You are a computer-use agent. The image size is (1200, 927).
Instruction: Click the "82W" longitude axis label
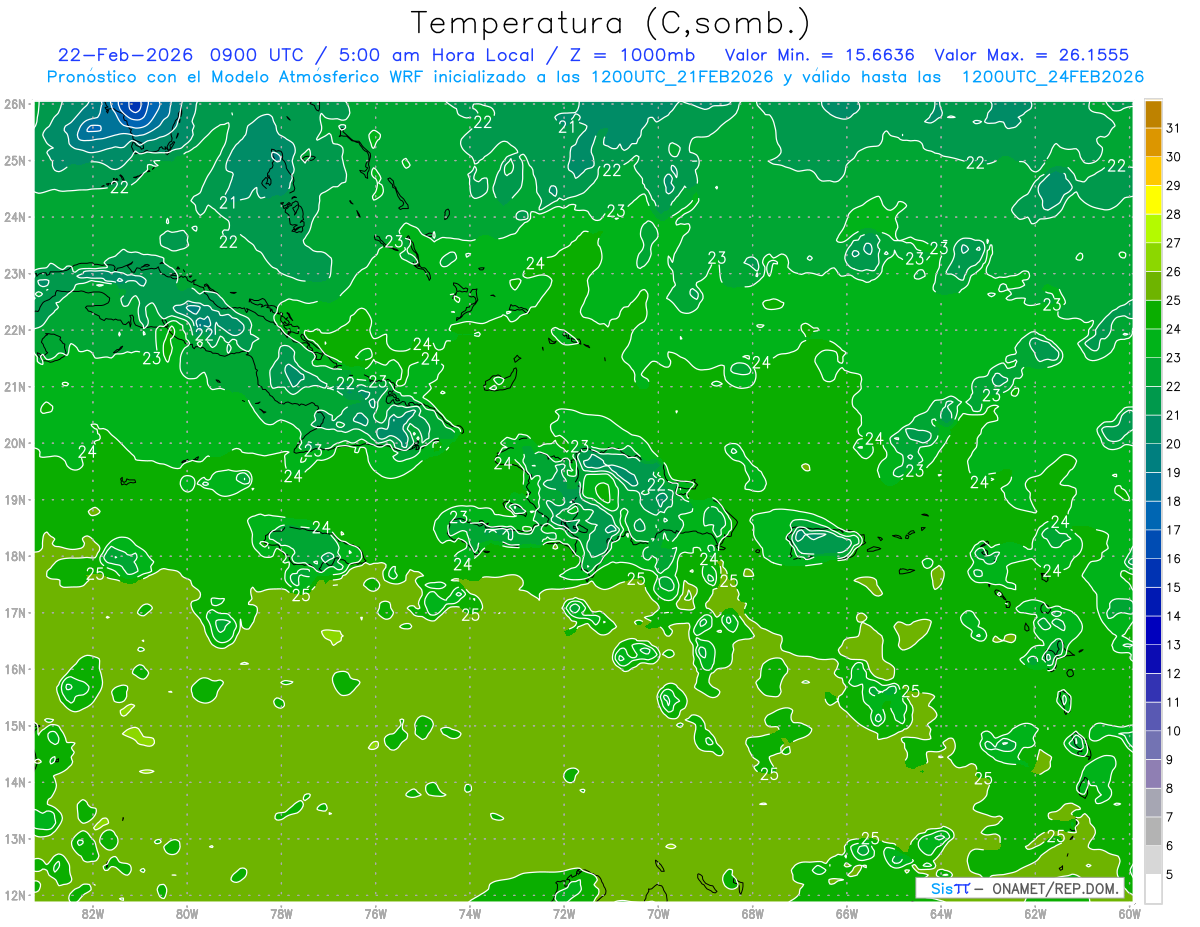click(x=92, y=913)
